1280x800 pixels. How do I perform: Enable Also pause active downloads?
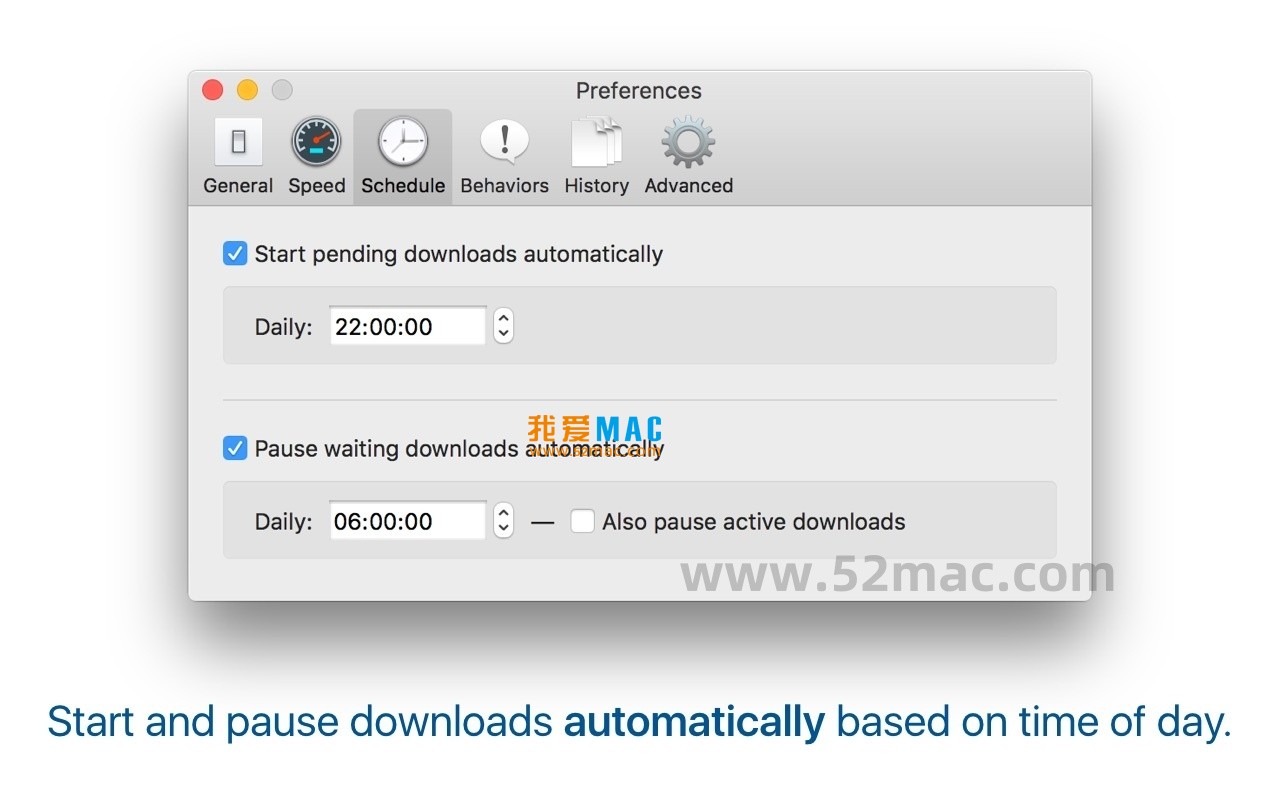click(x=582, y=521)
